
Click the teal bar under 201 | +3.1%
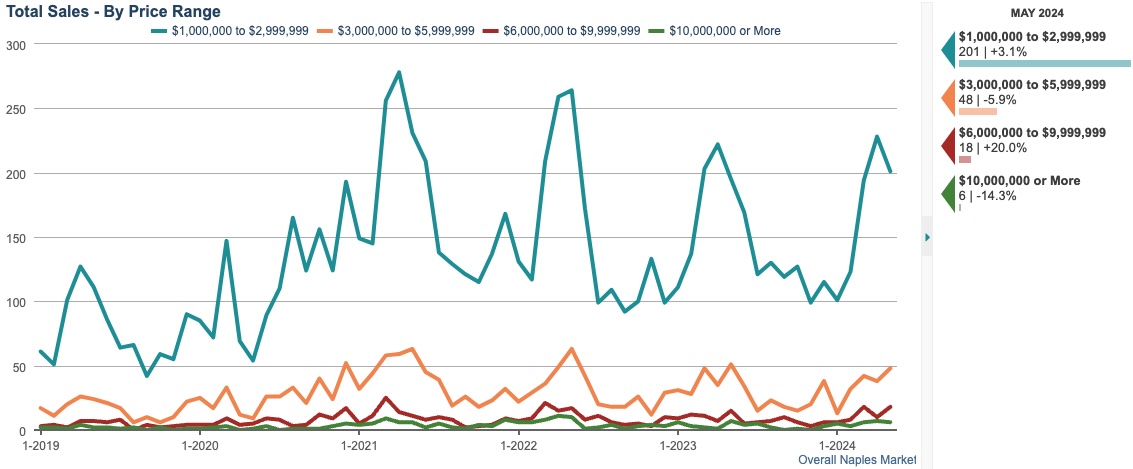[1044, 64]
